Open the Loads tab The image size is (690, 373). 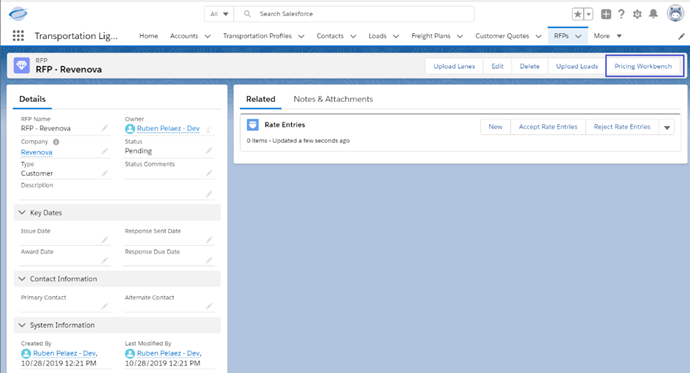click(378, 36)
